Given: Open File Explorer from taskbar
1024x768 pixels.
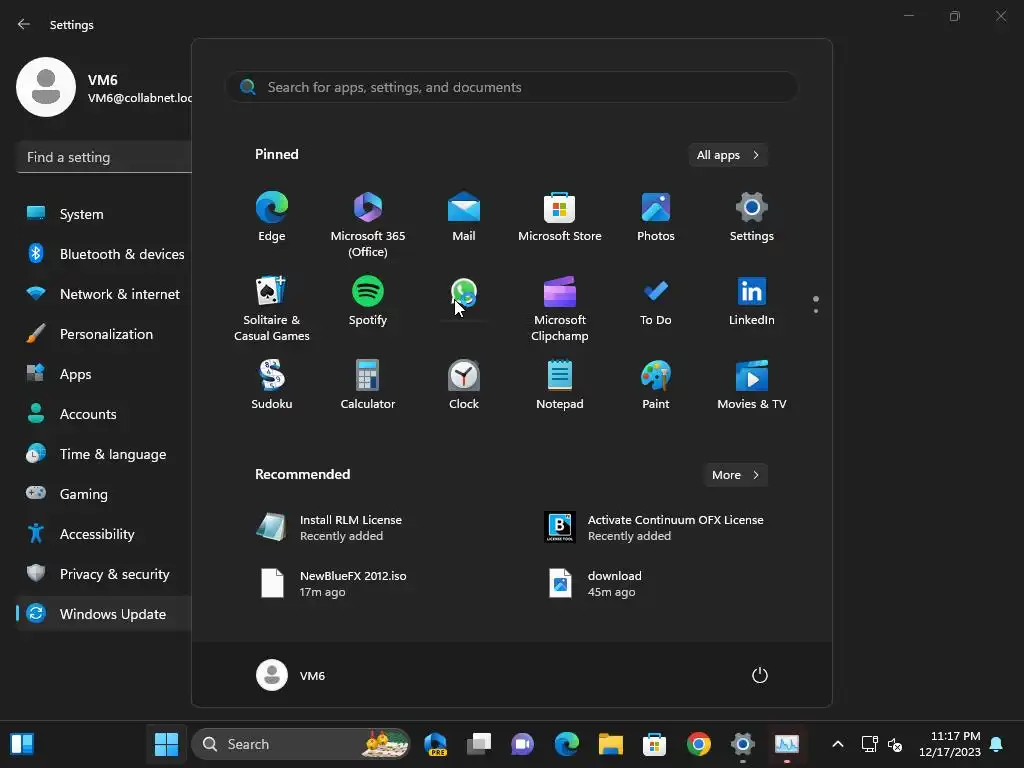Looking at the screenshot, I should 611,744.
